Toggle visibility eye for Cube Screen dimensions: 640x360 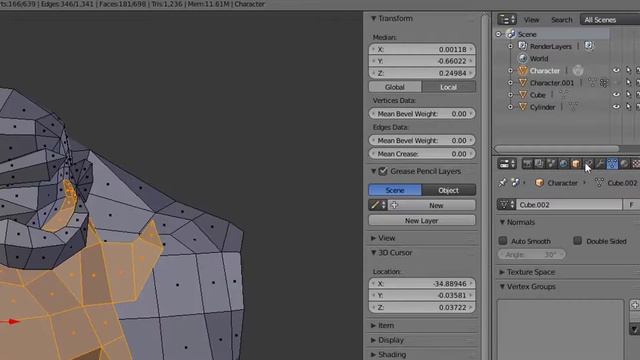pos(616,94)
